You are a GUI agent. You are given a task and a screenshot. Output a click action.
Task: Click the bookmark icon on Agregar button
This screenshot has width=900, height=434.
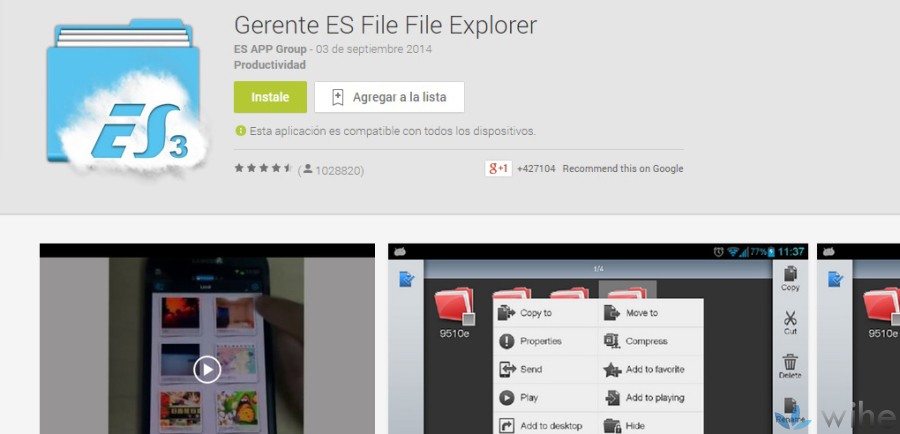338,97
